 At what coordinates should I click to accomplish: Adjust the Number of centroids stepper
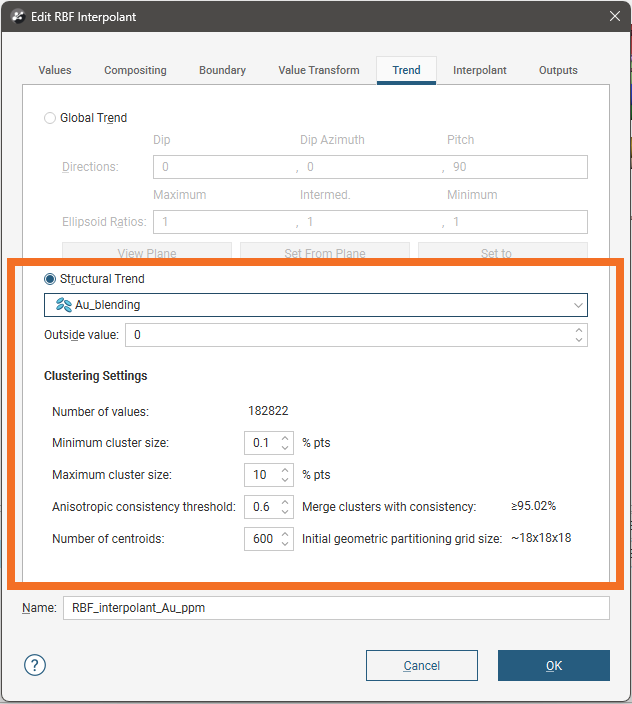[285, 539]
